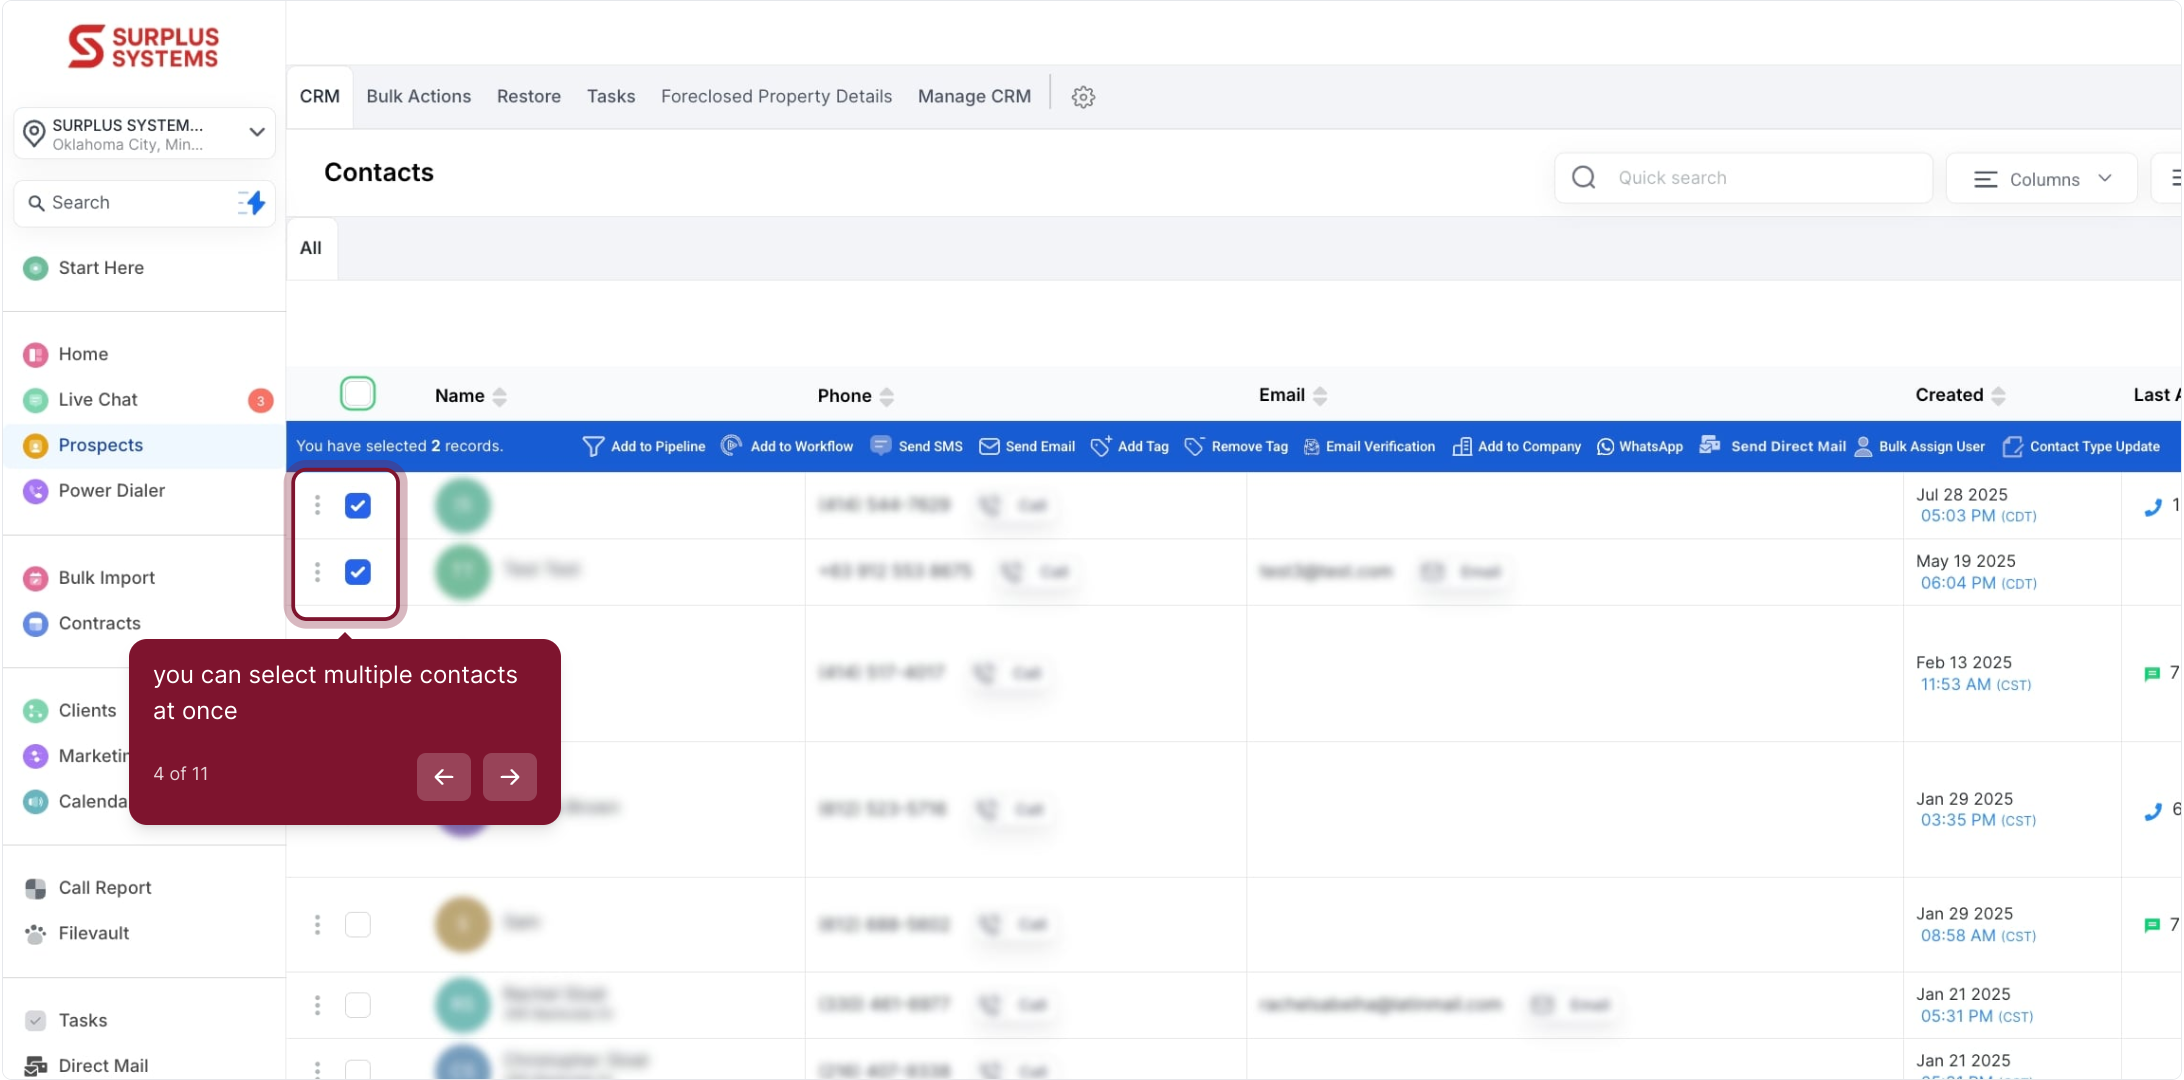Click the Add Tag icon
The width and height of the screenshot is (2184, 1080).
(1101, 446)
